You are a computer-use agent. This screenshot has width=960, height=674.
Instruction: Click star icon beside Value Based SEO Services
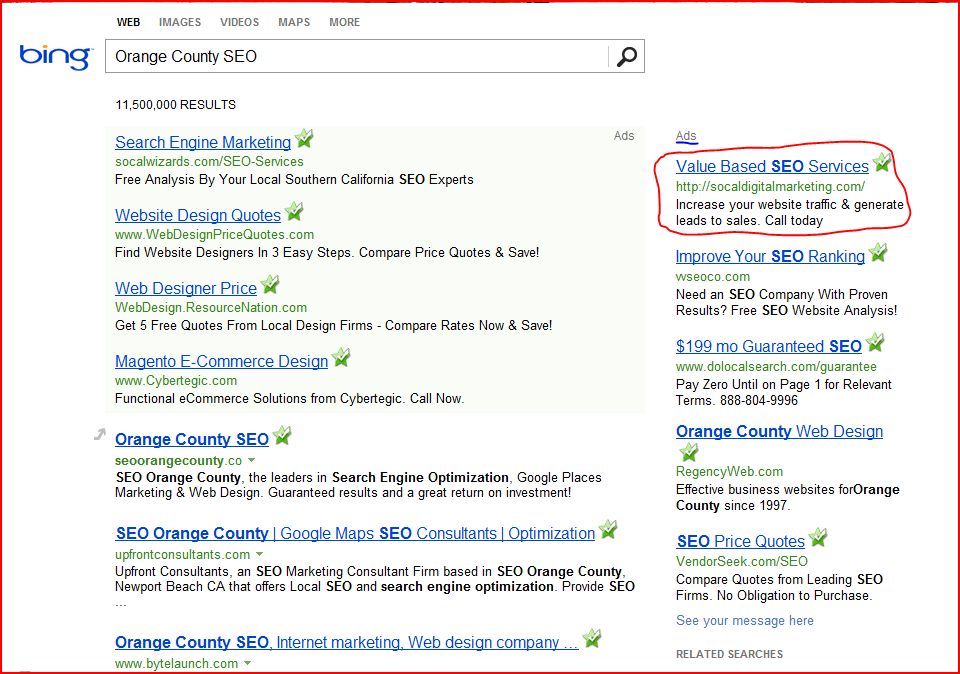882,163
